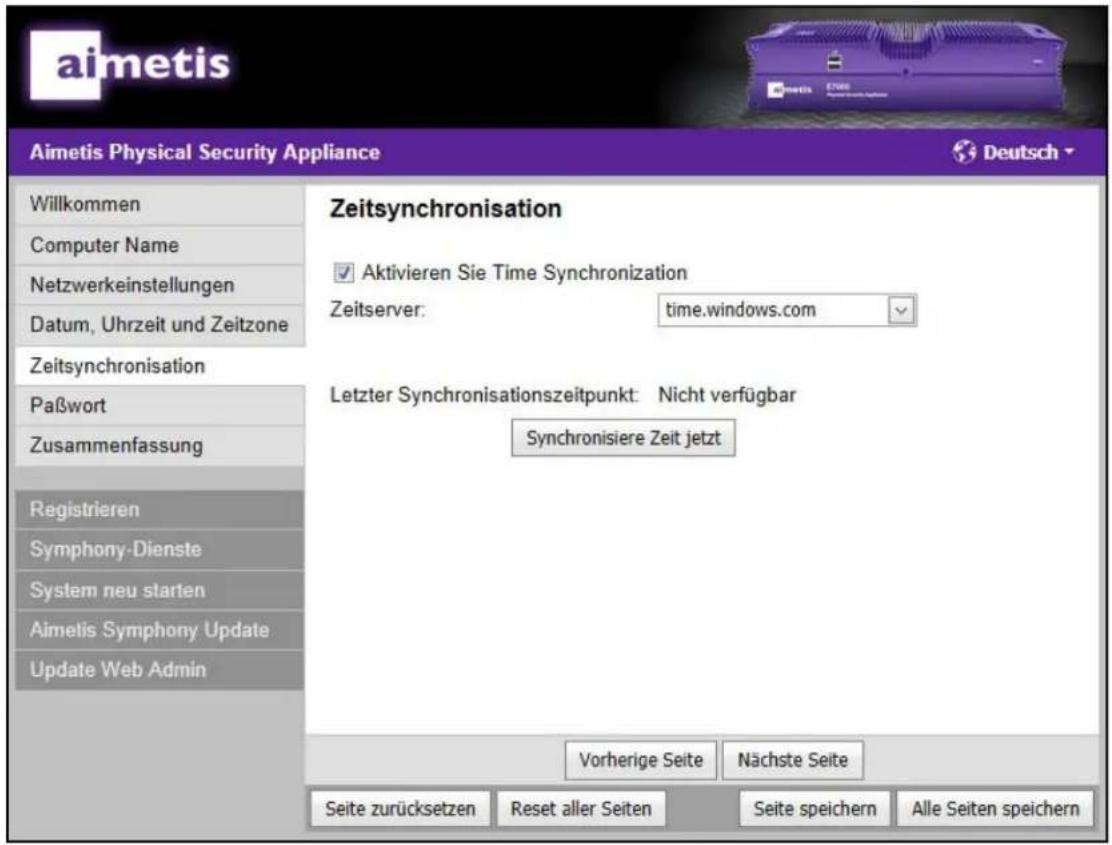Click Alle Seiten speichern button
The width and height of the screenshot is (1112, 845).
click(x=995, y=809)
